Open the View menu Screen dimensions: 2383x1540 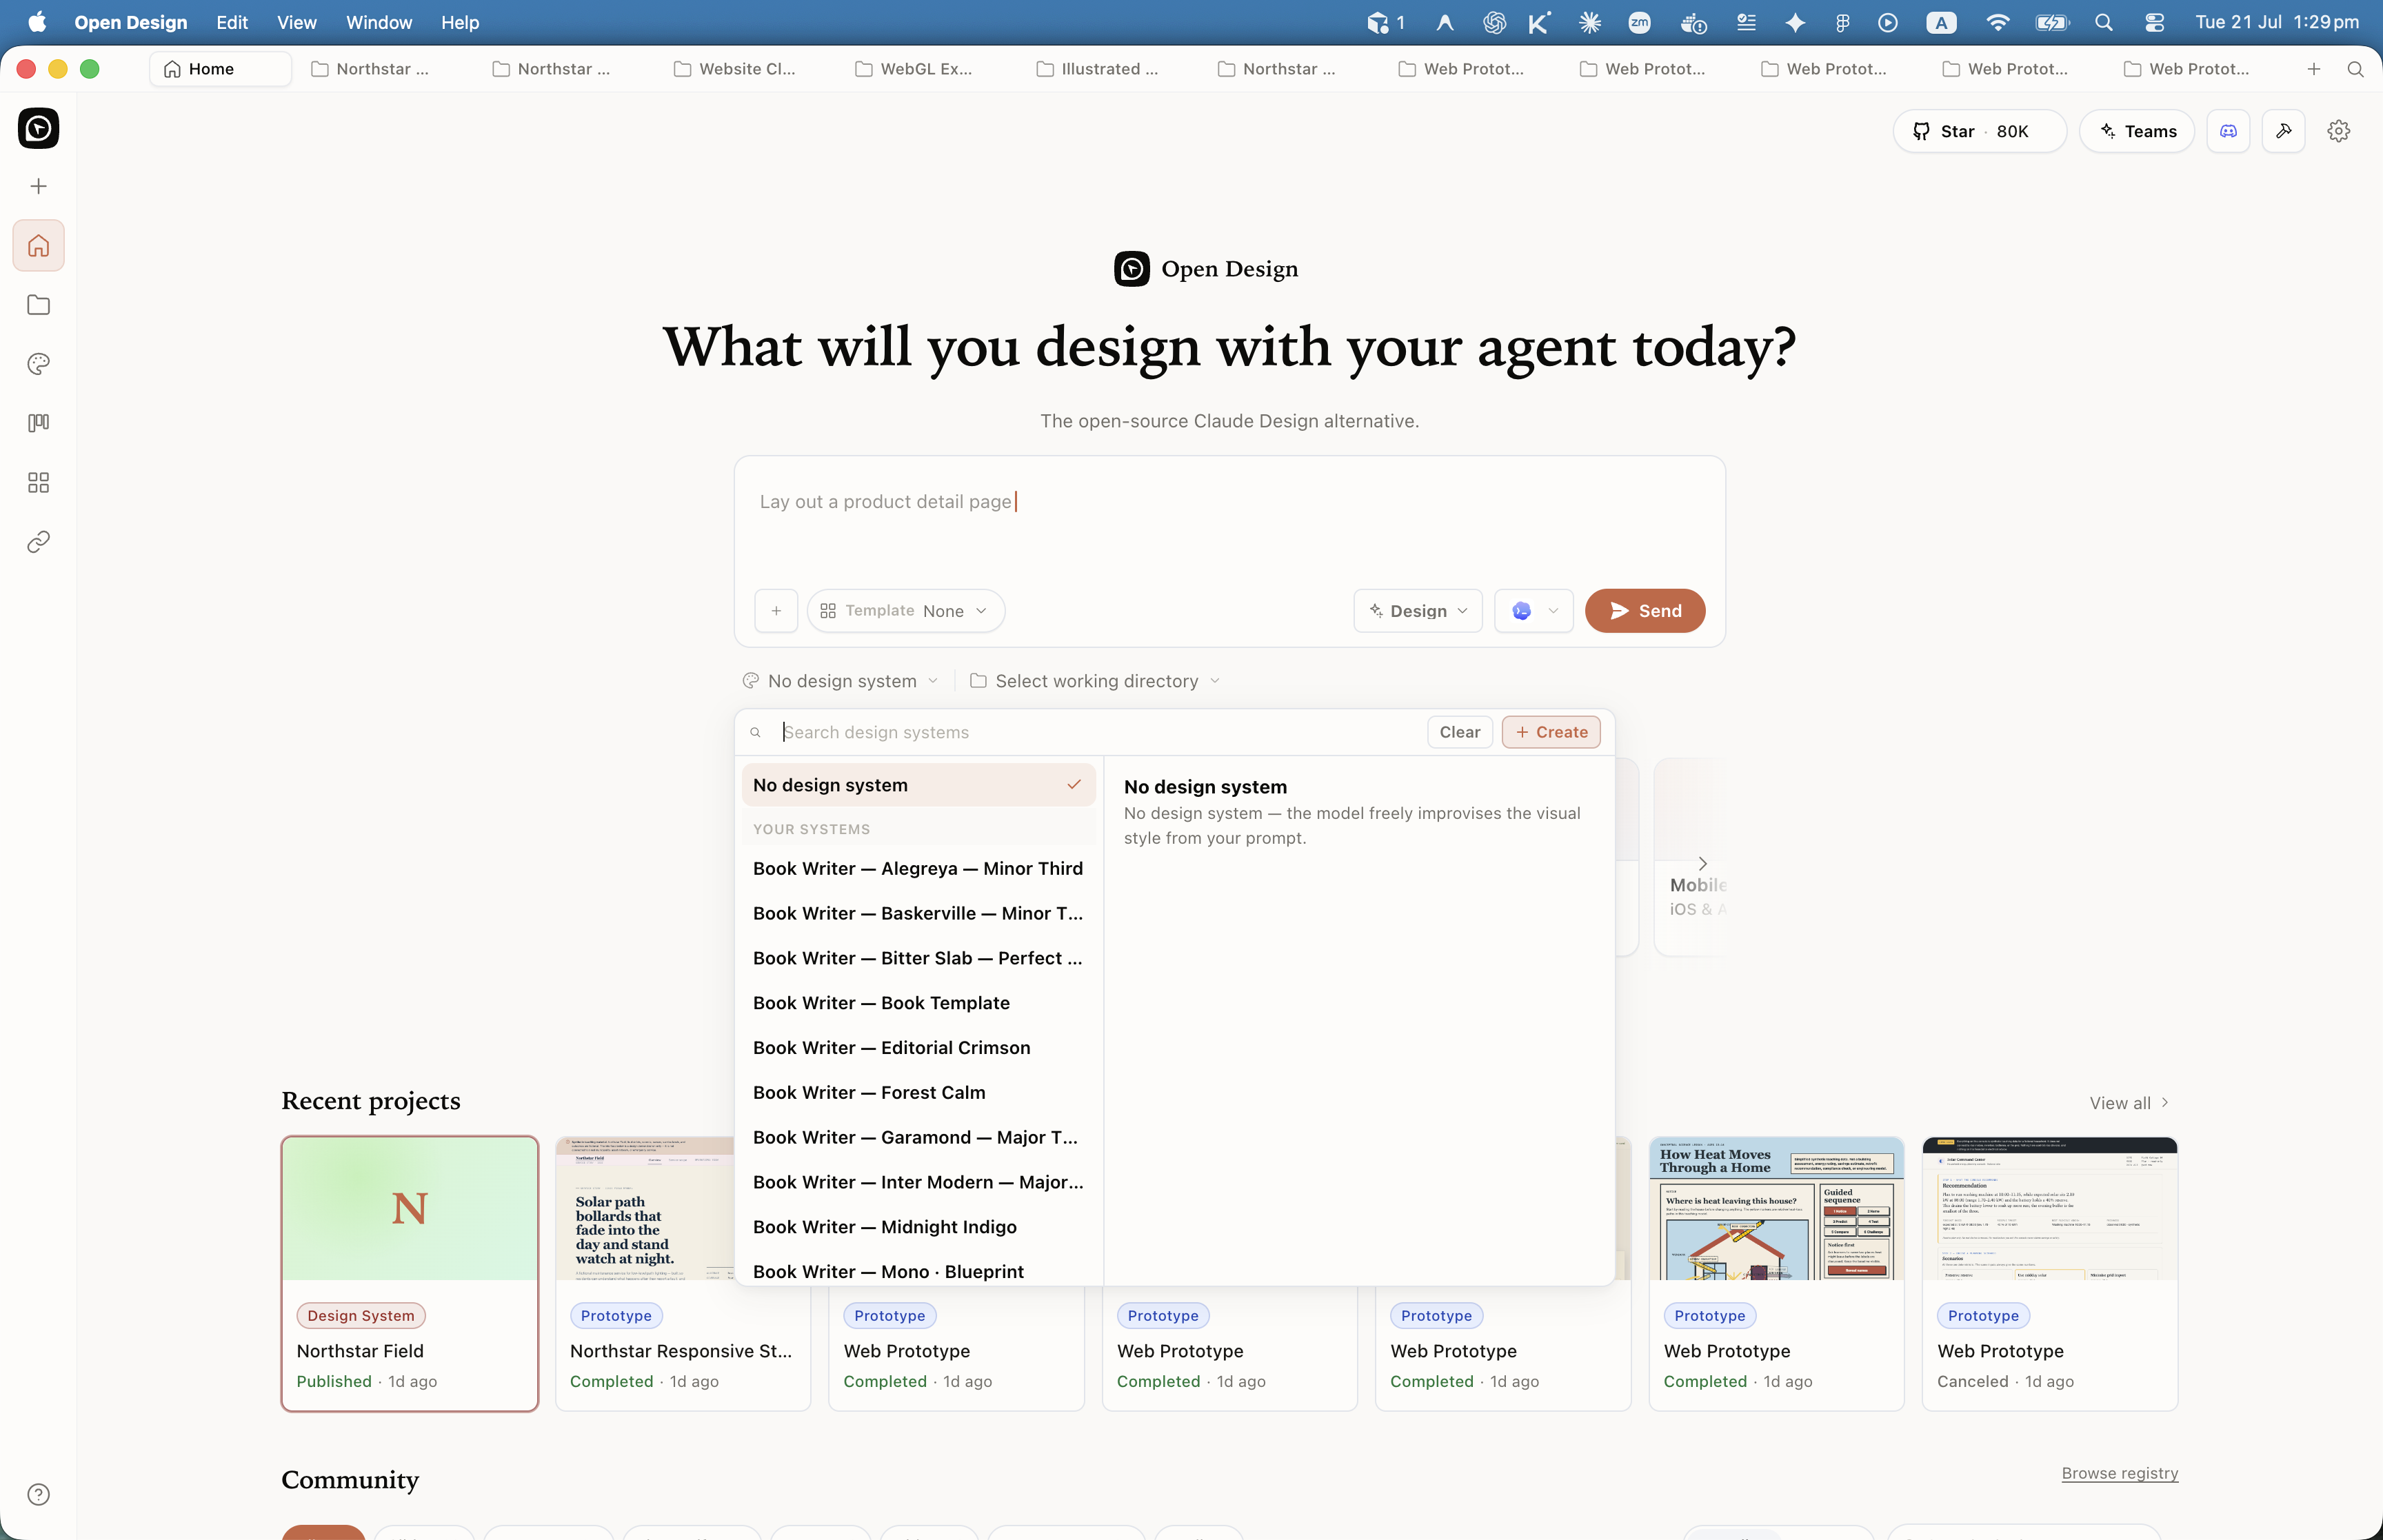click(296, 22)
